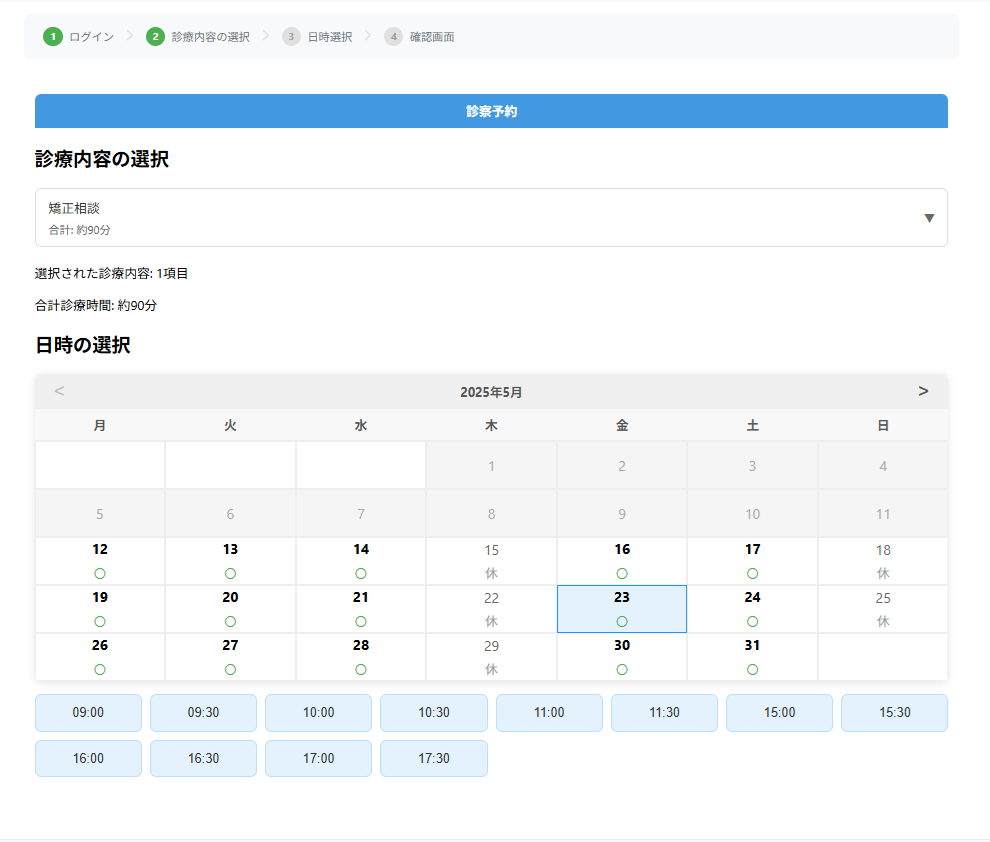Go to previous month in calendar
990x842 pixels.
coord(59,391)
